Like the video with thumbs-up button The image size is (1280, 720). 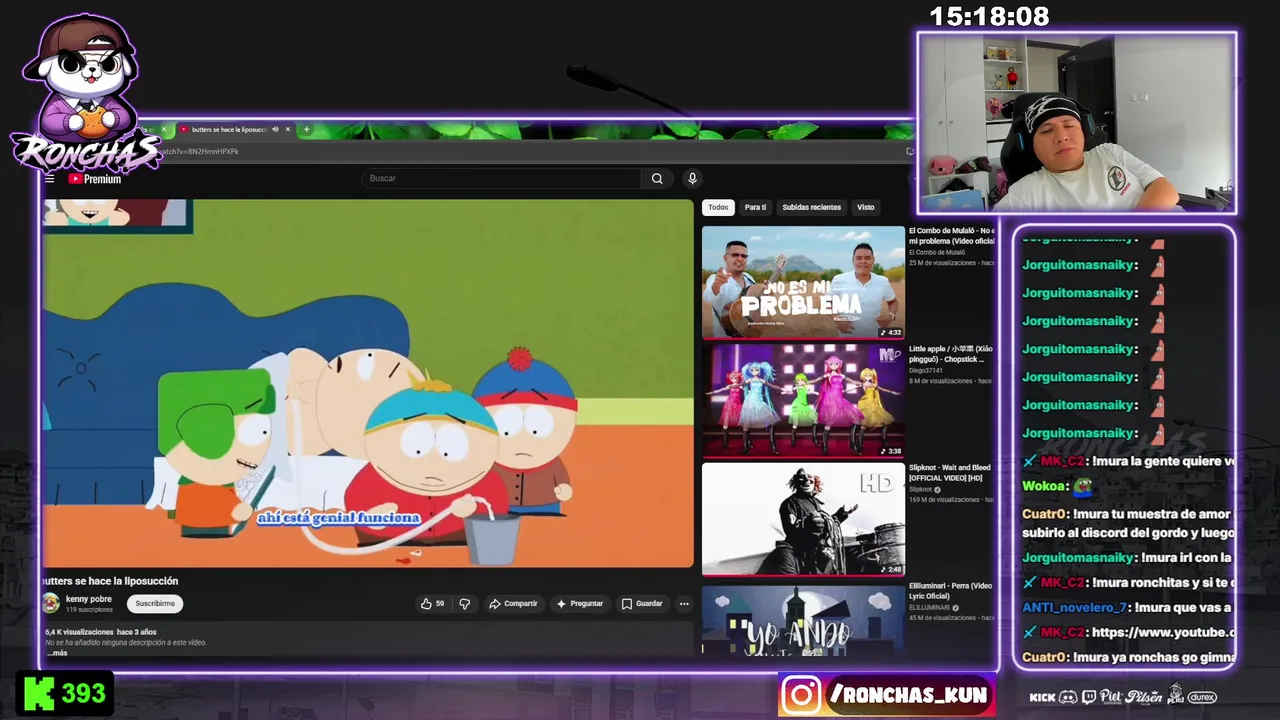[x=432, y=604]
